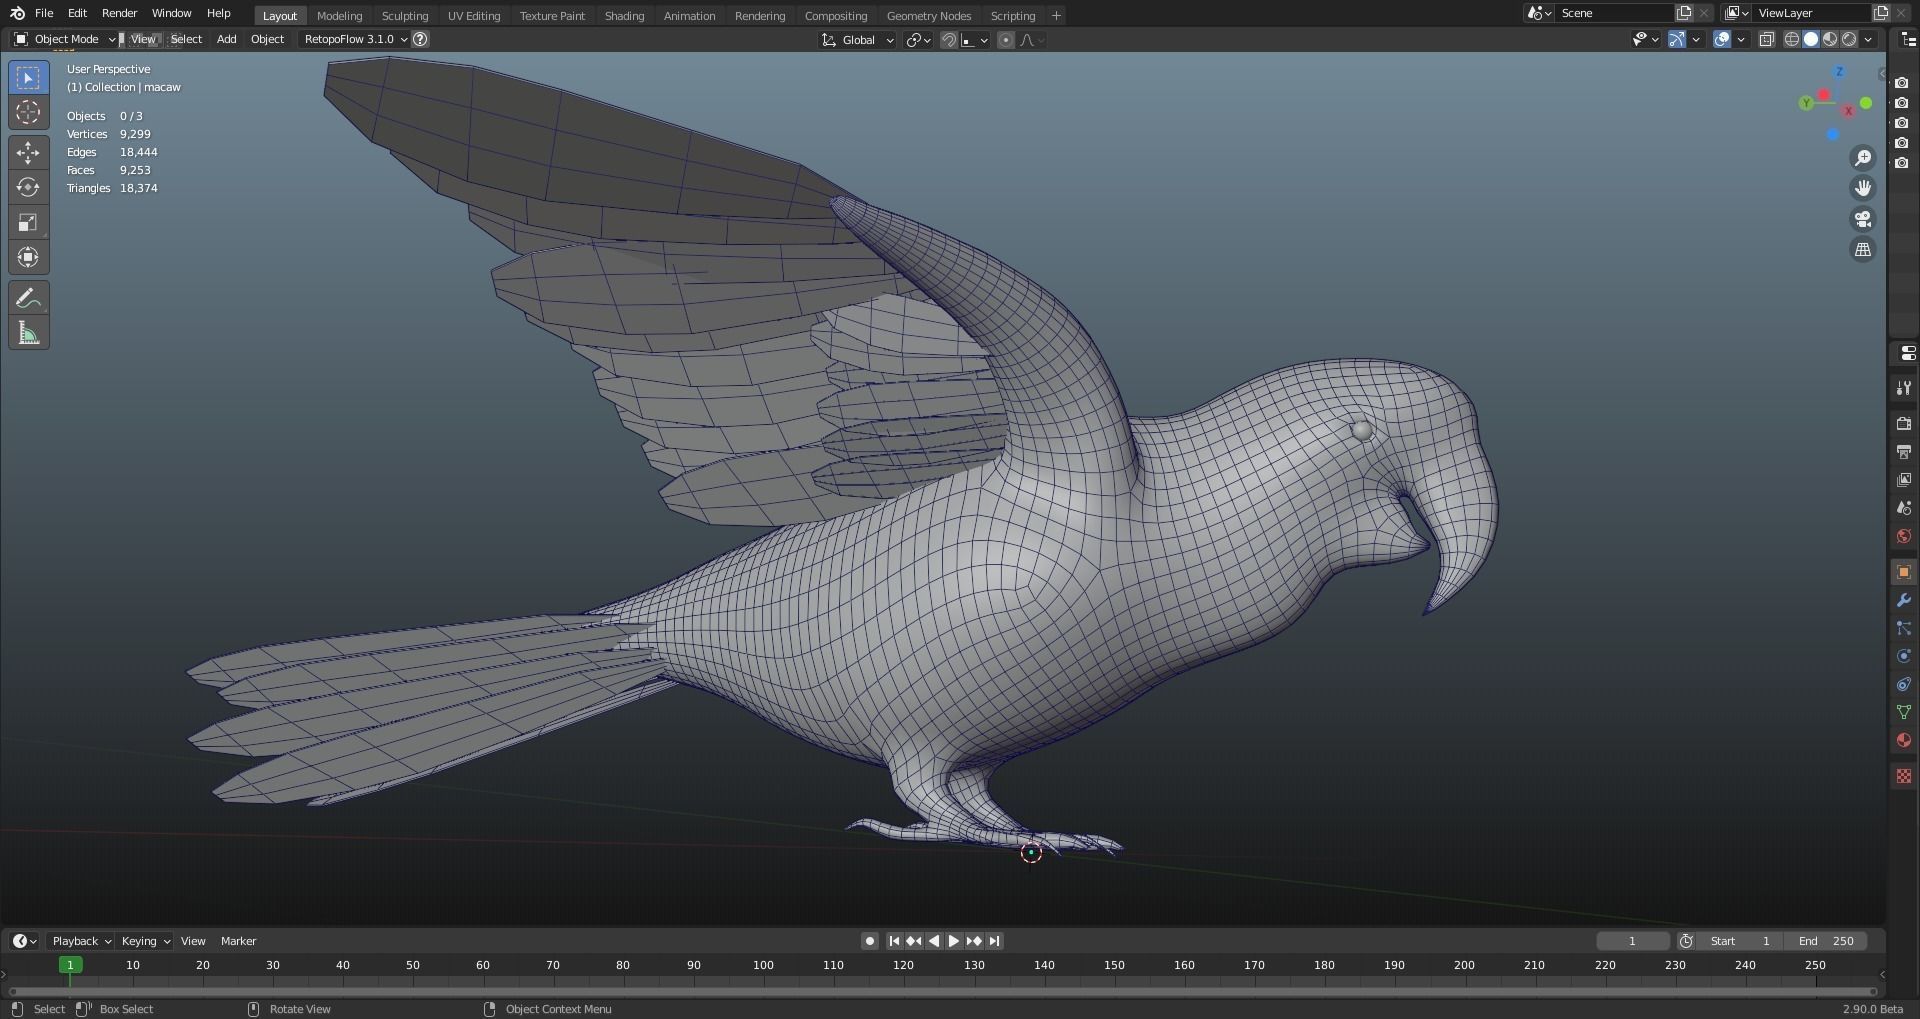
Task: Open the overlays options dropdown arrow
Action: click(x=1741, y=40)
